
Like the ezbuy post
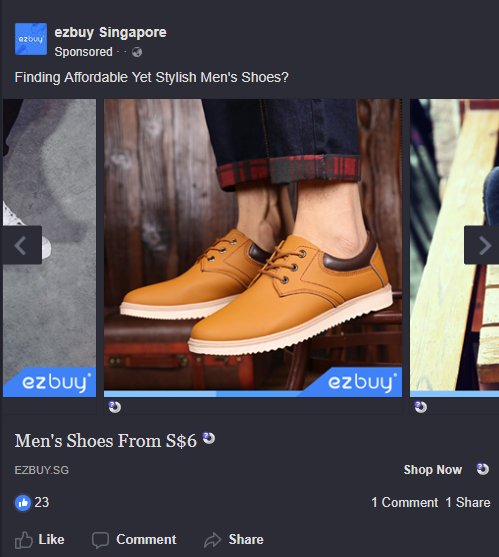[x=39, y=540]
